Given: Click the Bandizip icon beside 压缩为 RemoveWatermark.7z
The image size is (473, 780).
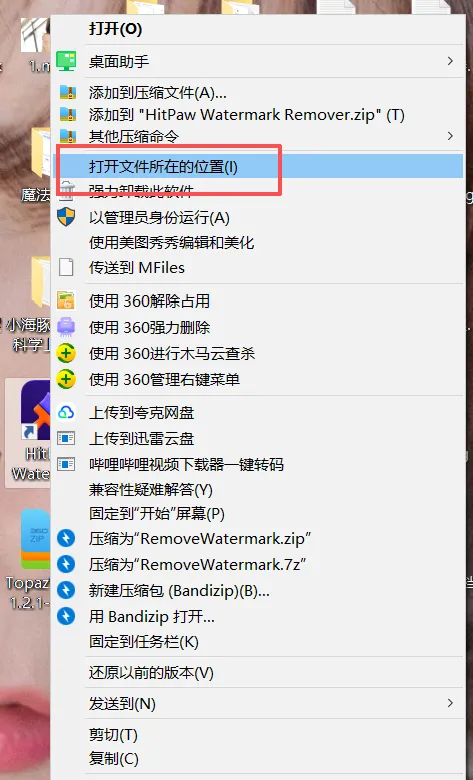Looking at the screenshot, I should [66, 564].
